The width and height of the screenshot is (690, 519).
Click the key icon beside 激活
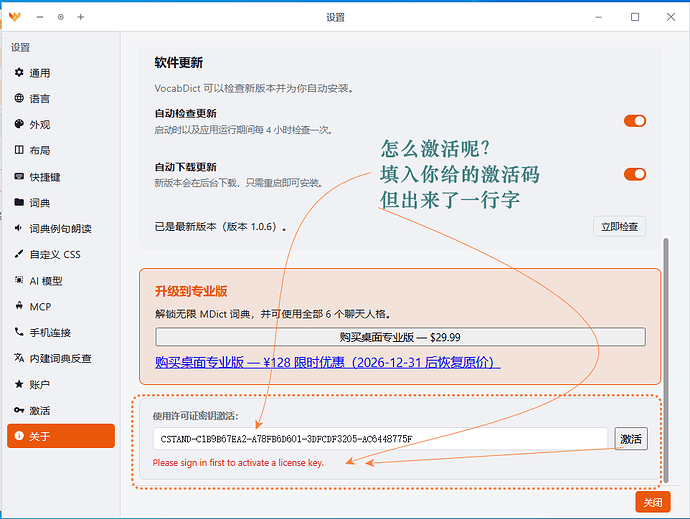pyautogui.click(x=19, y=410)
